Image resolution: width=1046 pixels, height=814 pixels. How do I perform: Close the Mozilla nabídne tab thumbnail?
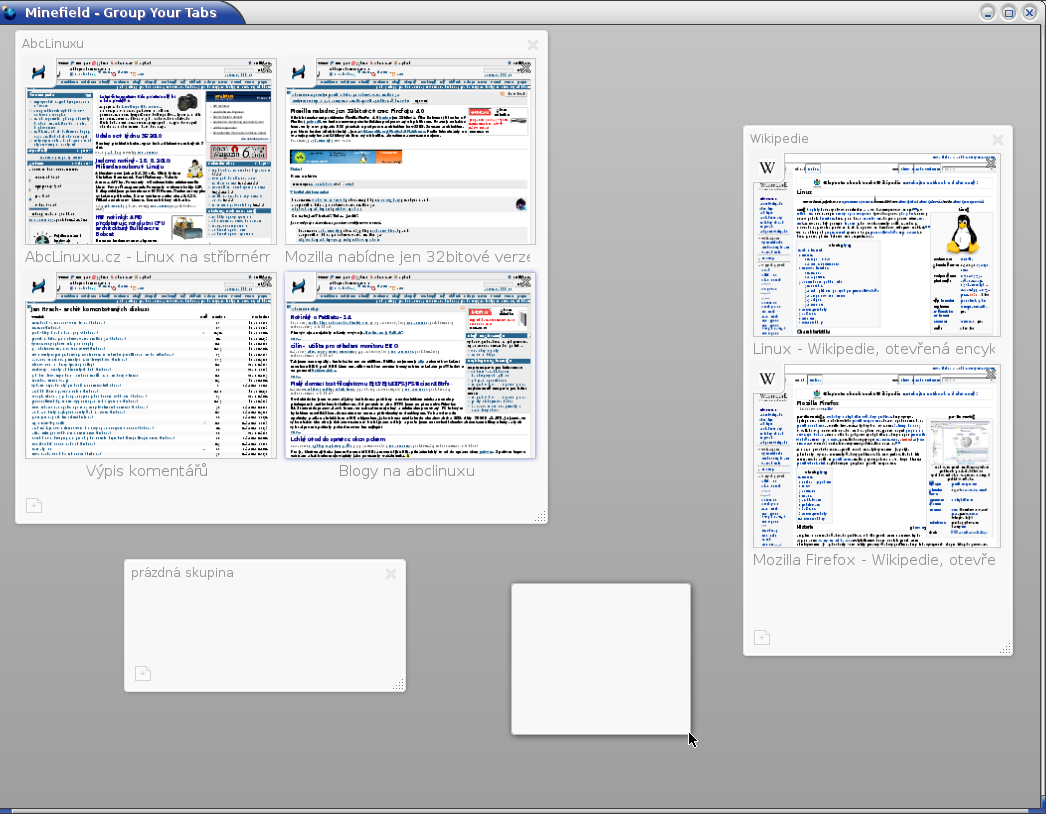[x=525, y=68]
